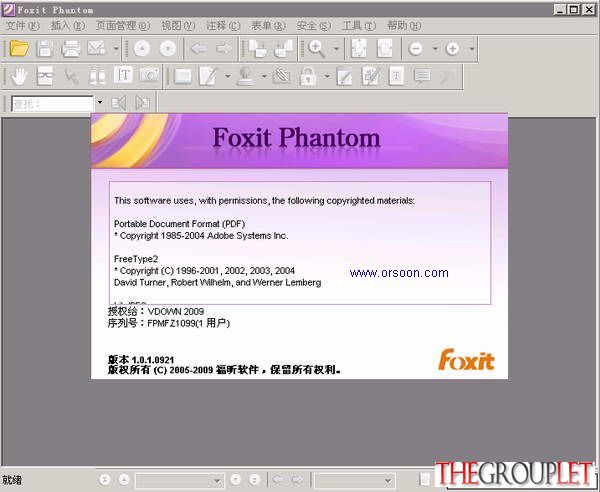This screenshot has height=492, width=600.
Task: Click the paperclip attachment icon
Action: click(x=282, y=76)
